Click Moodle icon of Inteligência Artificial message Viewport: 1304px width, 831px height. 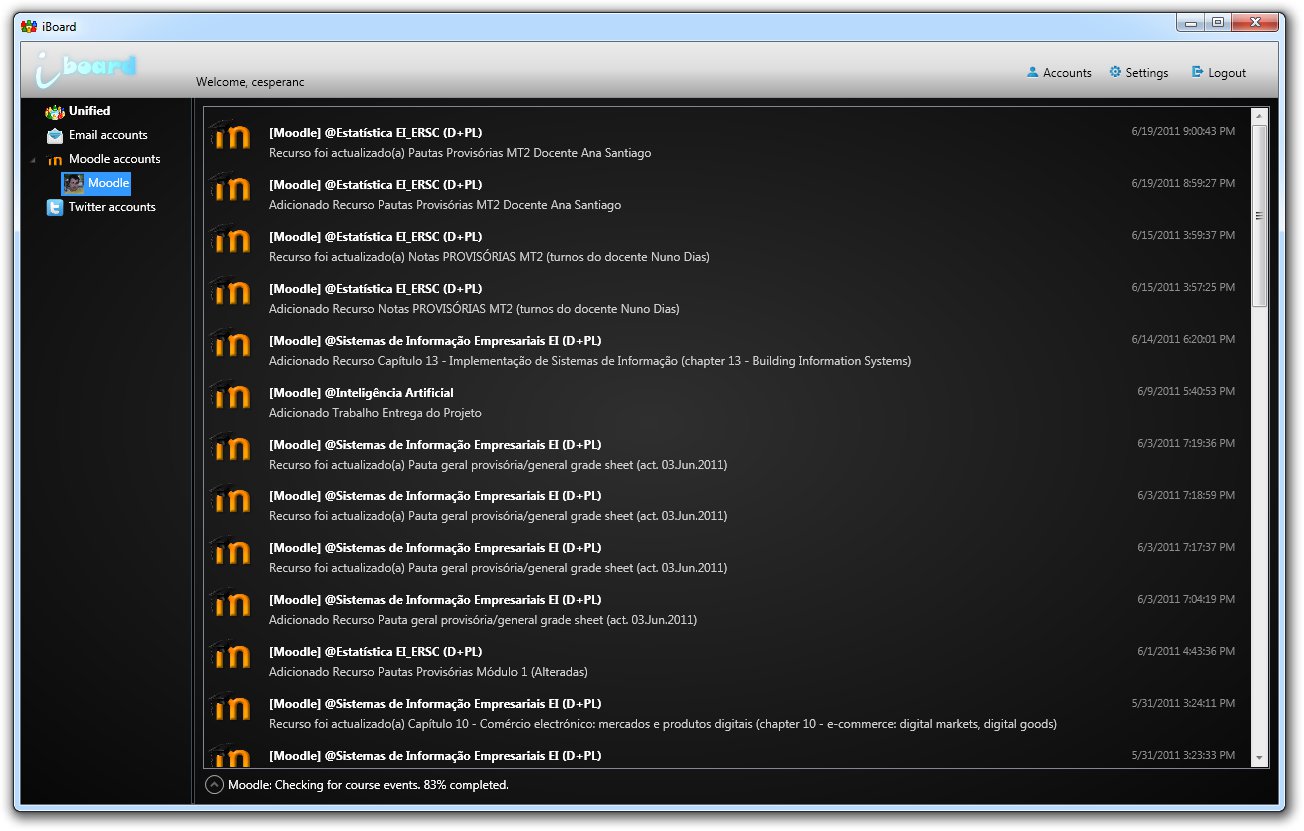click(x=230, y=397)
